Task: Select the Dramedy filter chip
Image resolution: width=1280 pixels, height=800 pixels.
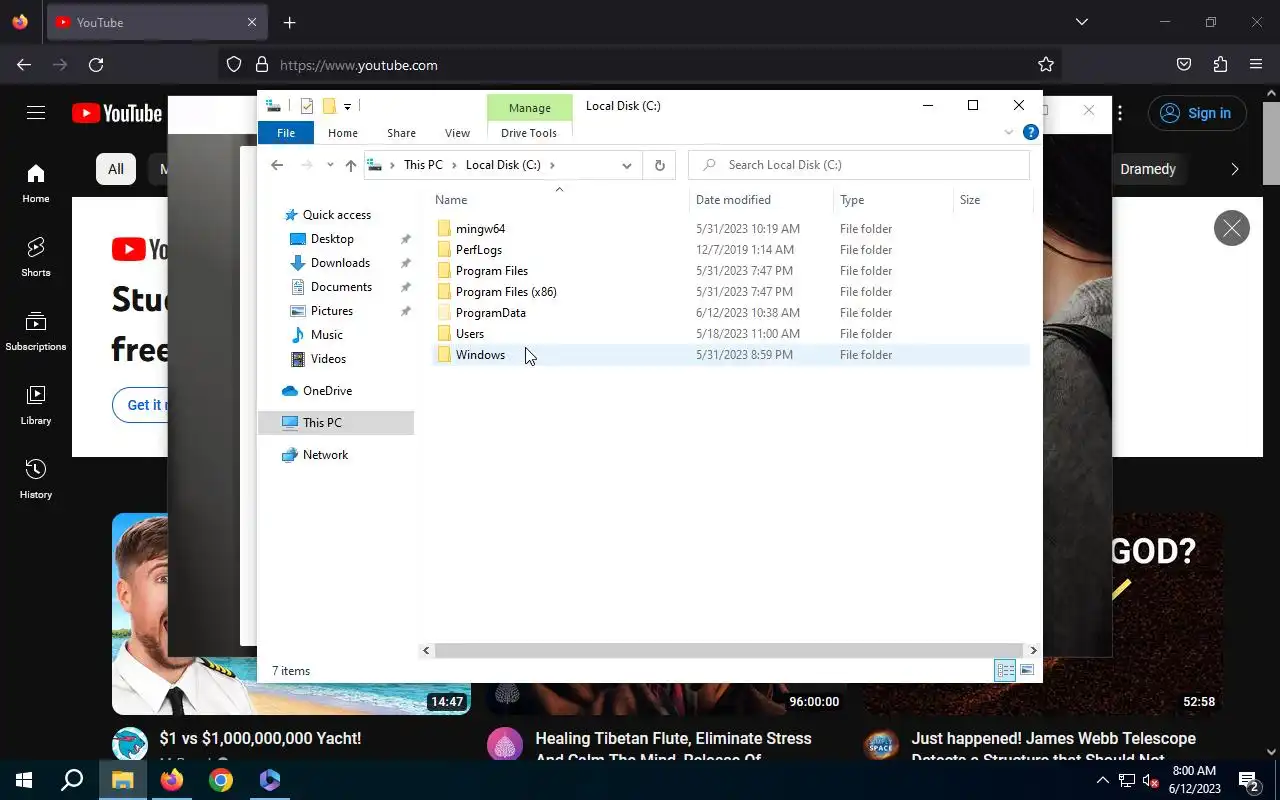Action: 1148,169
